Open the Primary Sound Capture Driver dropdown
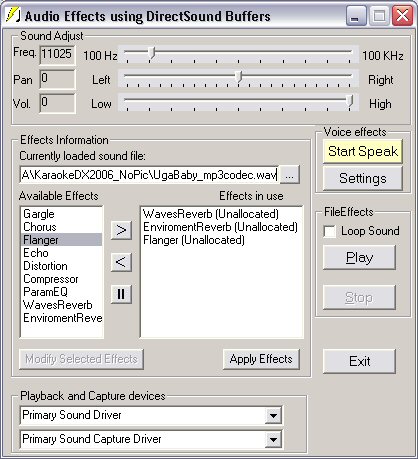418x459 pixels. click(273, 439)
